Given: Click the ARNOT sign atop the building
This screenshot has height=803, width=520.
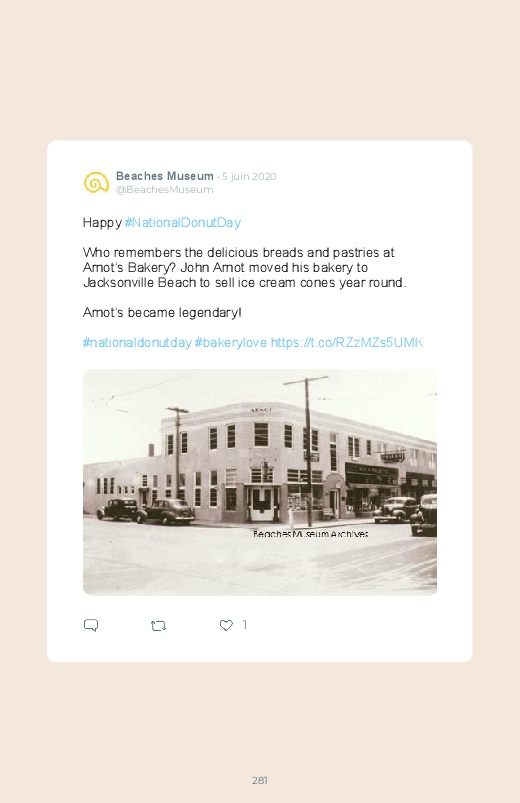Looking at the screenshot, I should [261, 410].
